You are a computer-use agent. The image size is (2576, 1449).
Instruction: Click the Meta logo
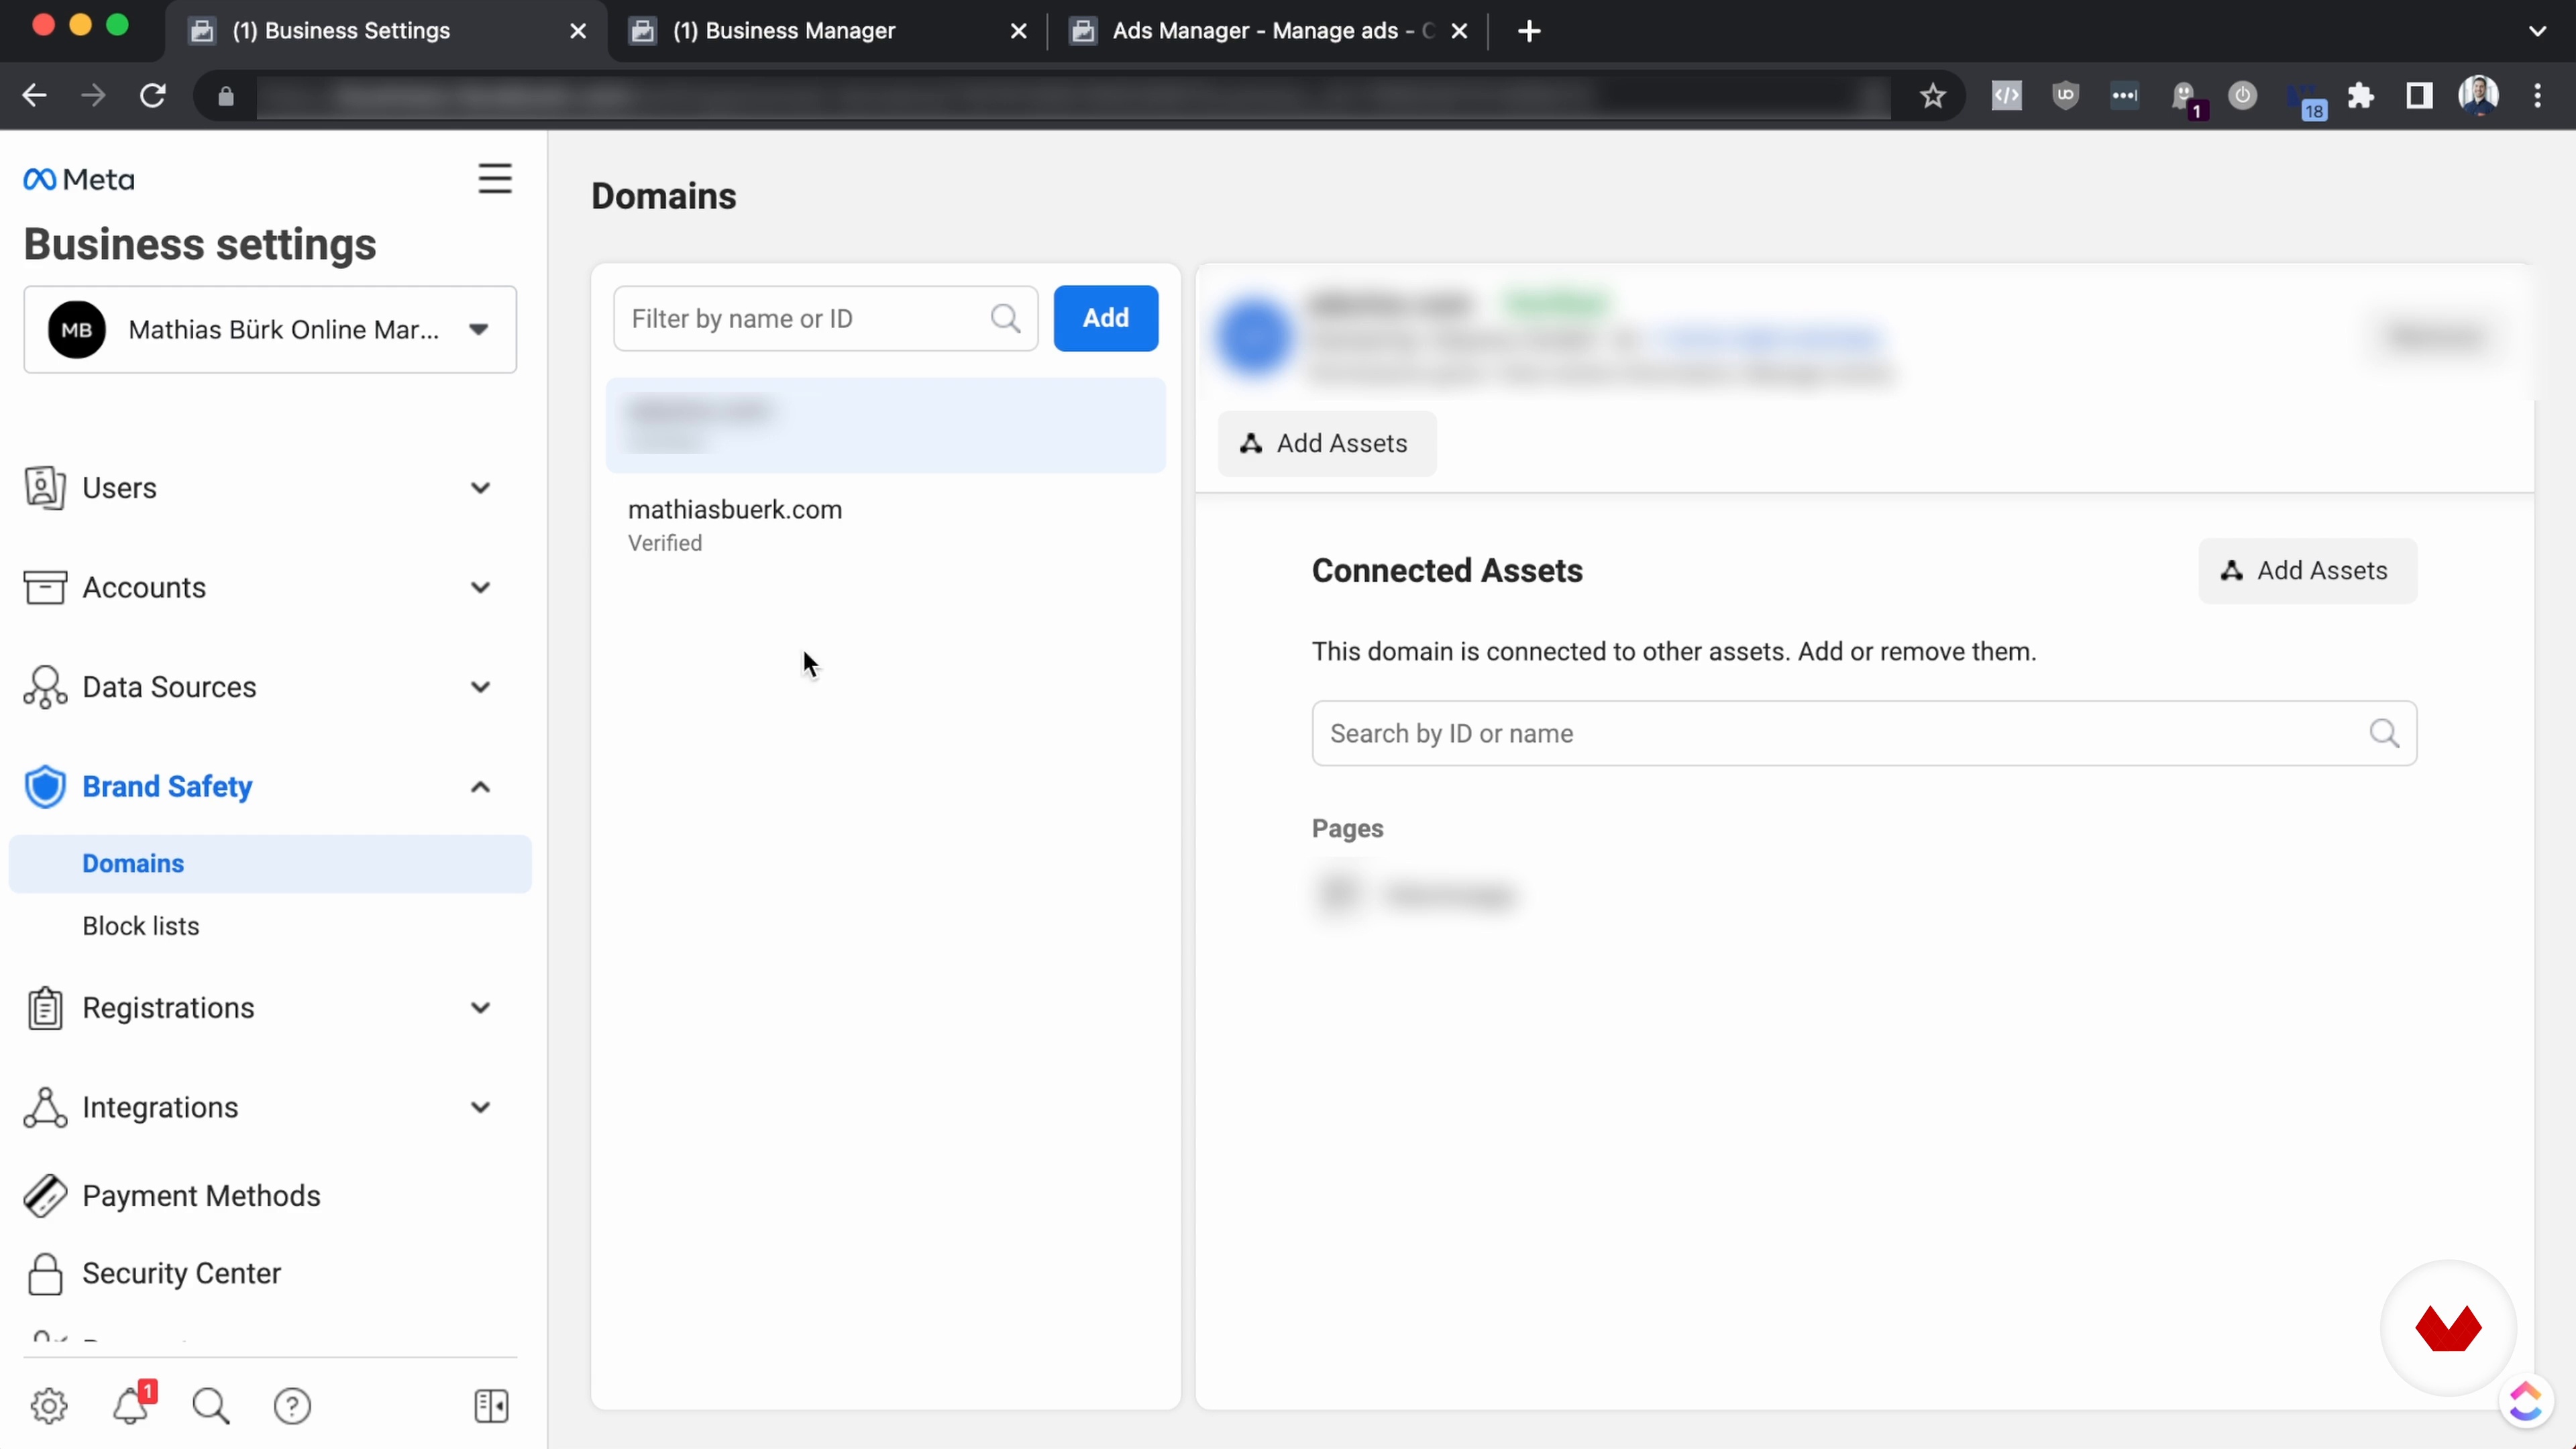79,179
